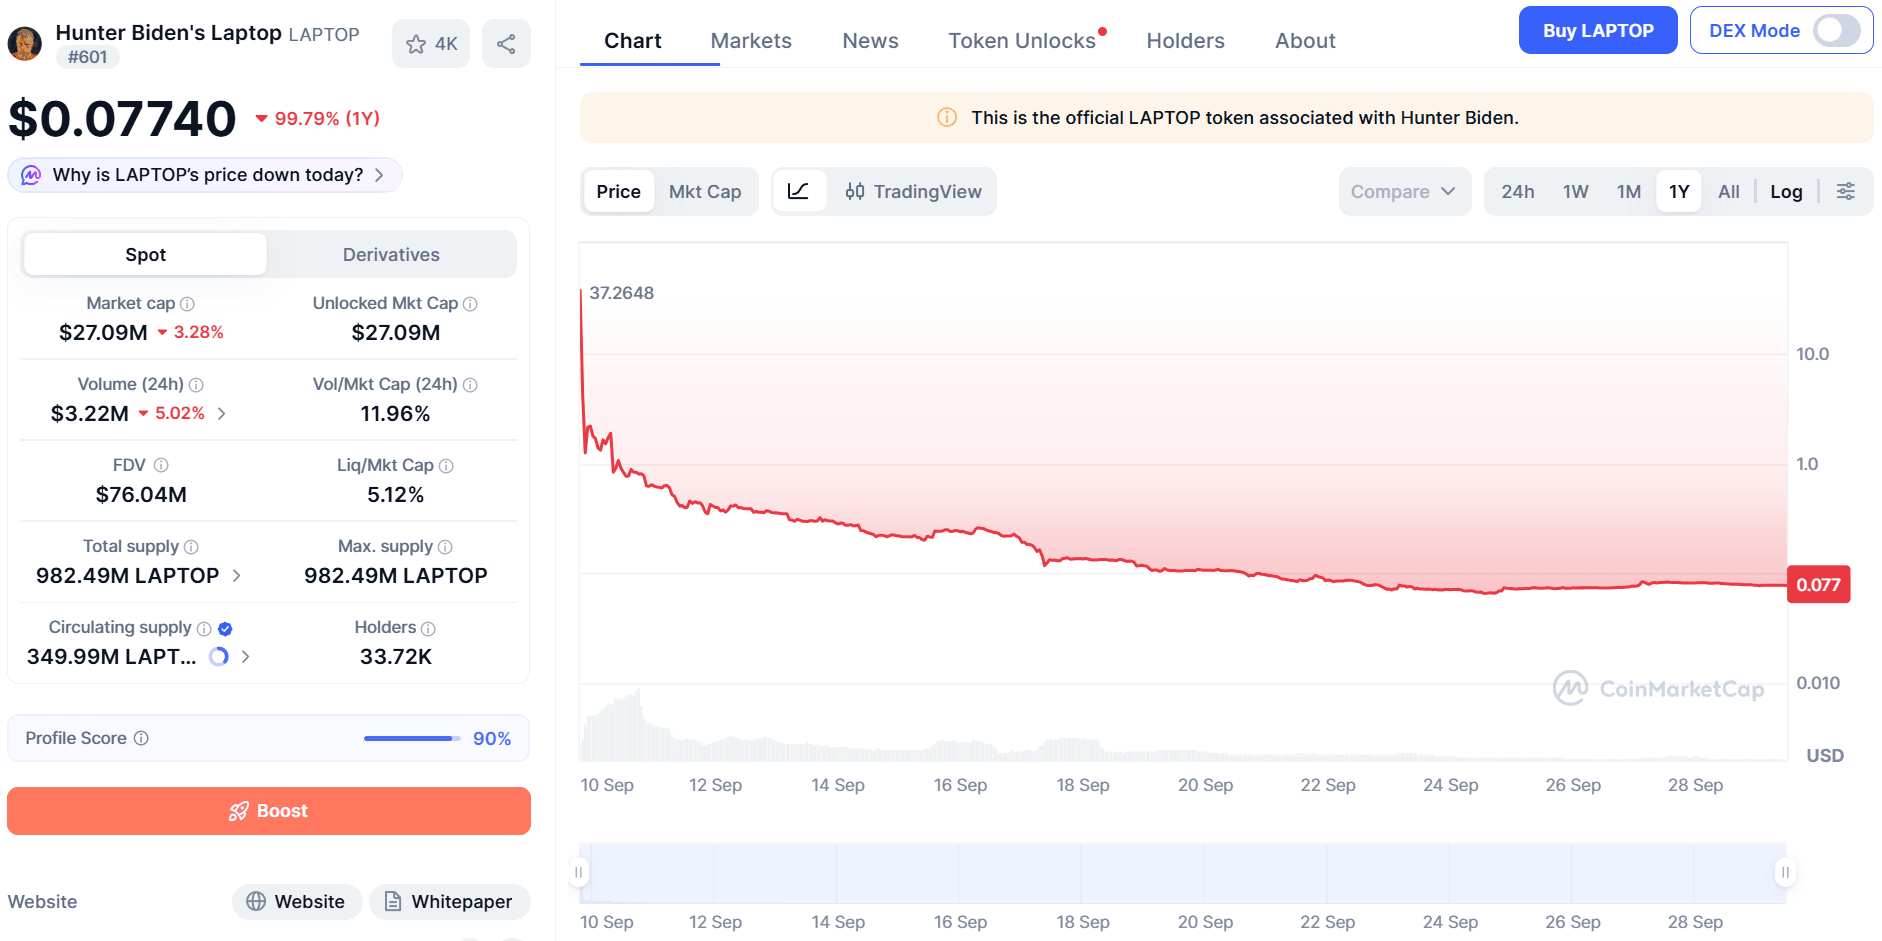Click Profile Score info icon
Image resolution: width=1882 pixels, height=941 pixels.
tap(141, 738)
